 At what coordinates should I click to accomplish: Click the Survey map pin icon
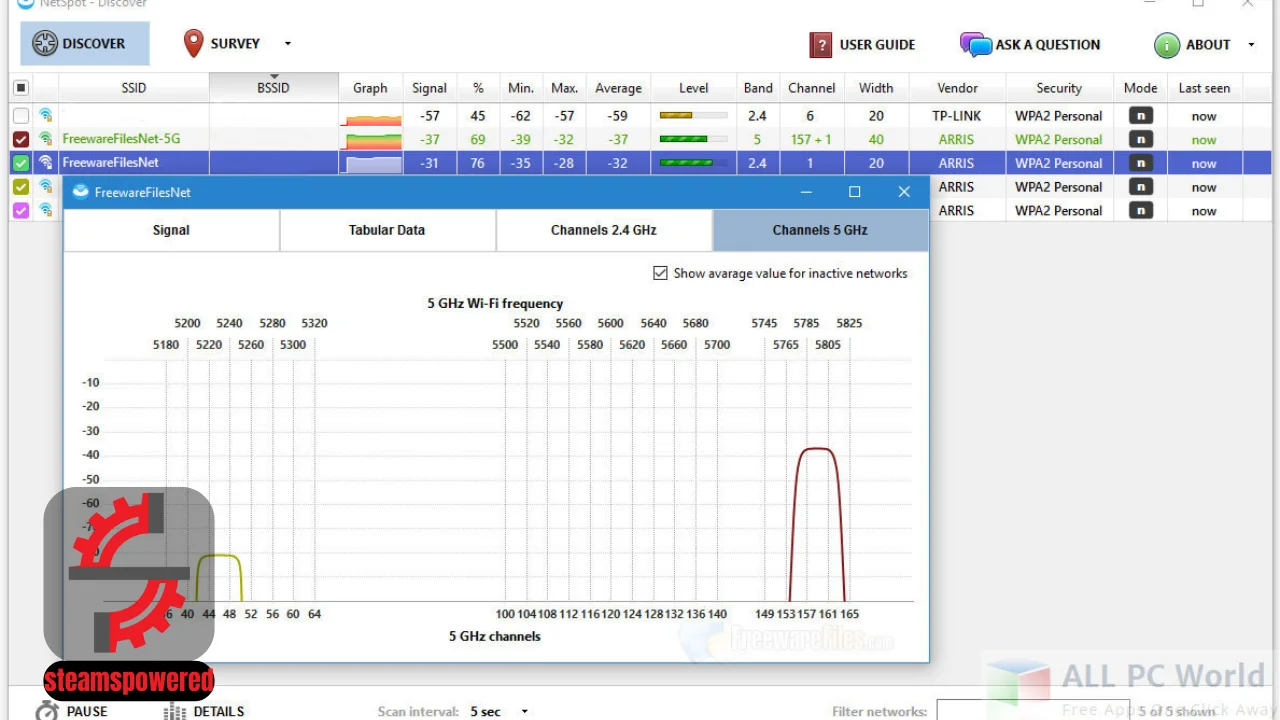(193, 44)
